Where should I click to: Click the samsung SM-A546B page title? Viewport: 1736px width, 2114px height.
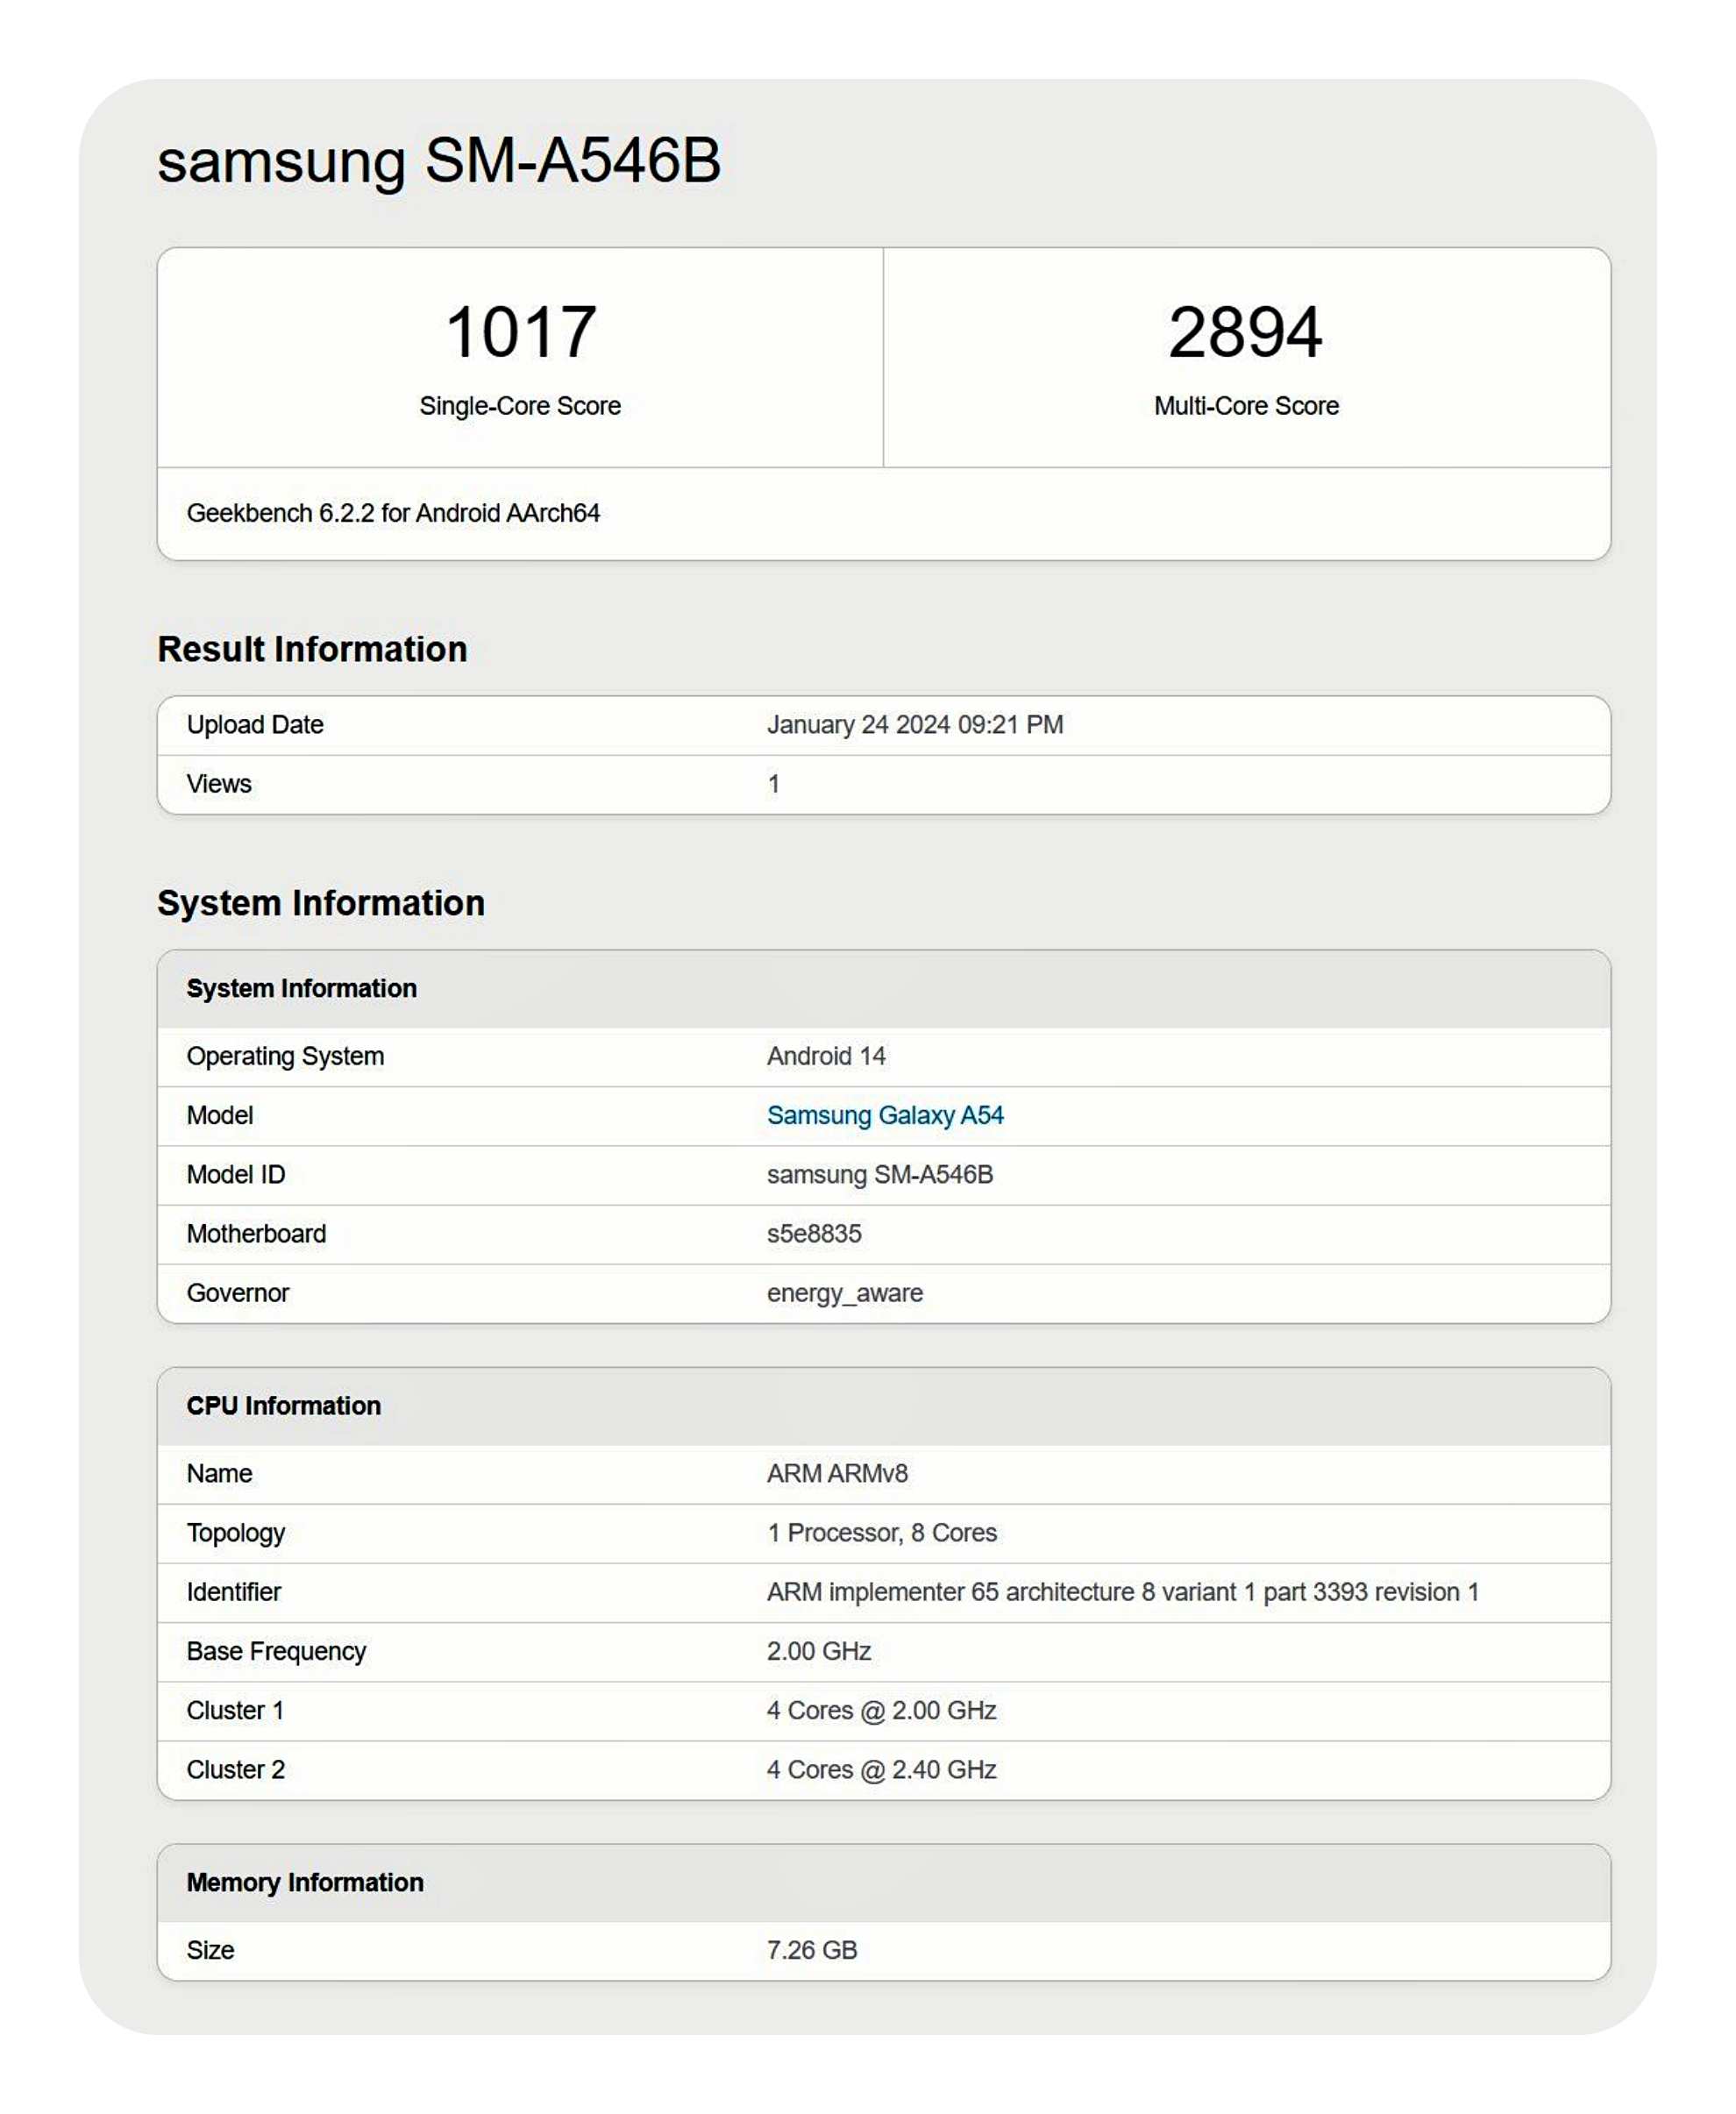pyautogui.click(x=438, y=160)
